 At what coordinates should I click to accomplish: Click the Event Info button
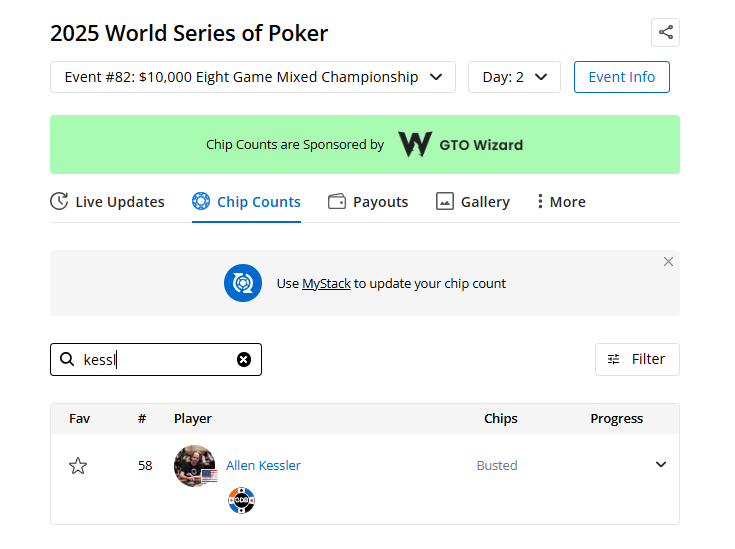[x=621, y=77]
